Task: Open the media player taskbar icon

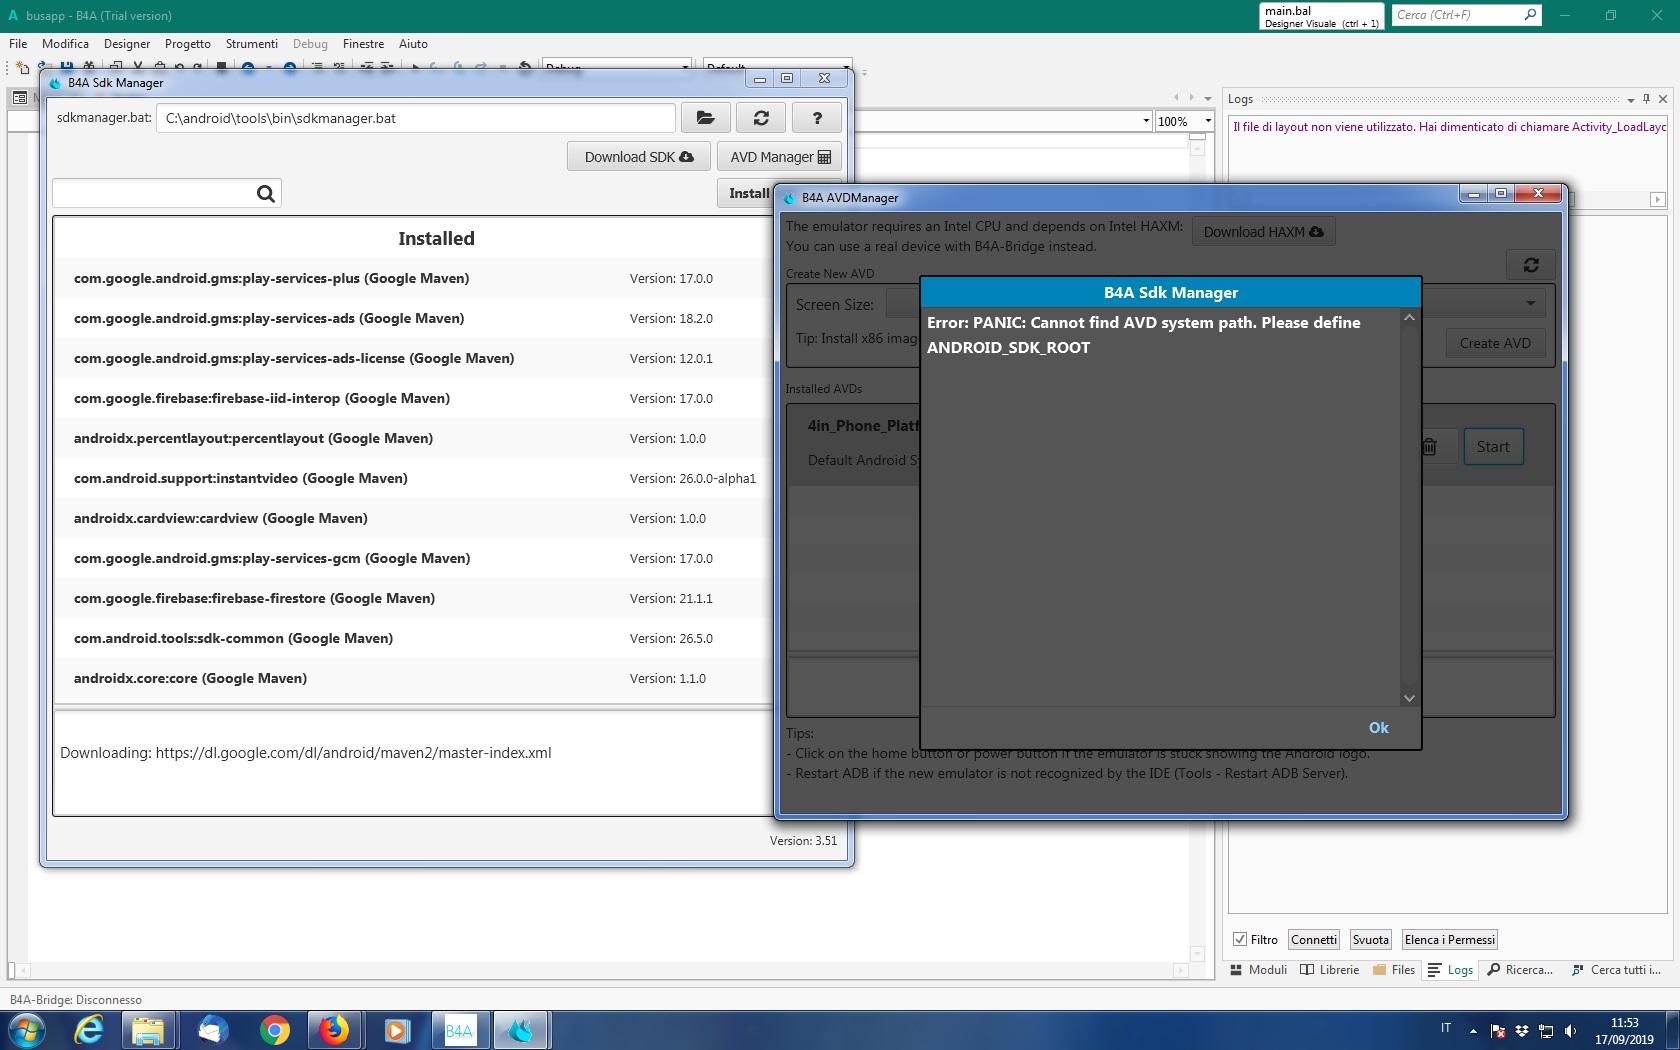Action: tap(397, 1030)
